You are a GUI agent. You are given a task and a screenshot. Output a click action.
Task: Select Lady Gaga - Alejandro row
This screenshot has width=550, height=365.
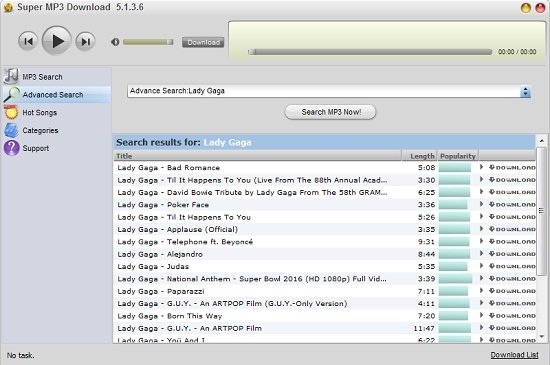coord(324,254)
